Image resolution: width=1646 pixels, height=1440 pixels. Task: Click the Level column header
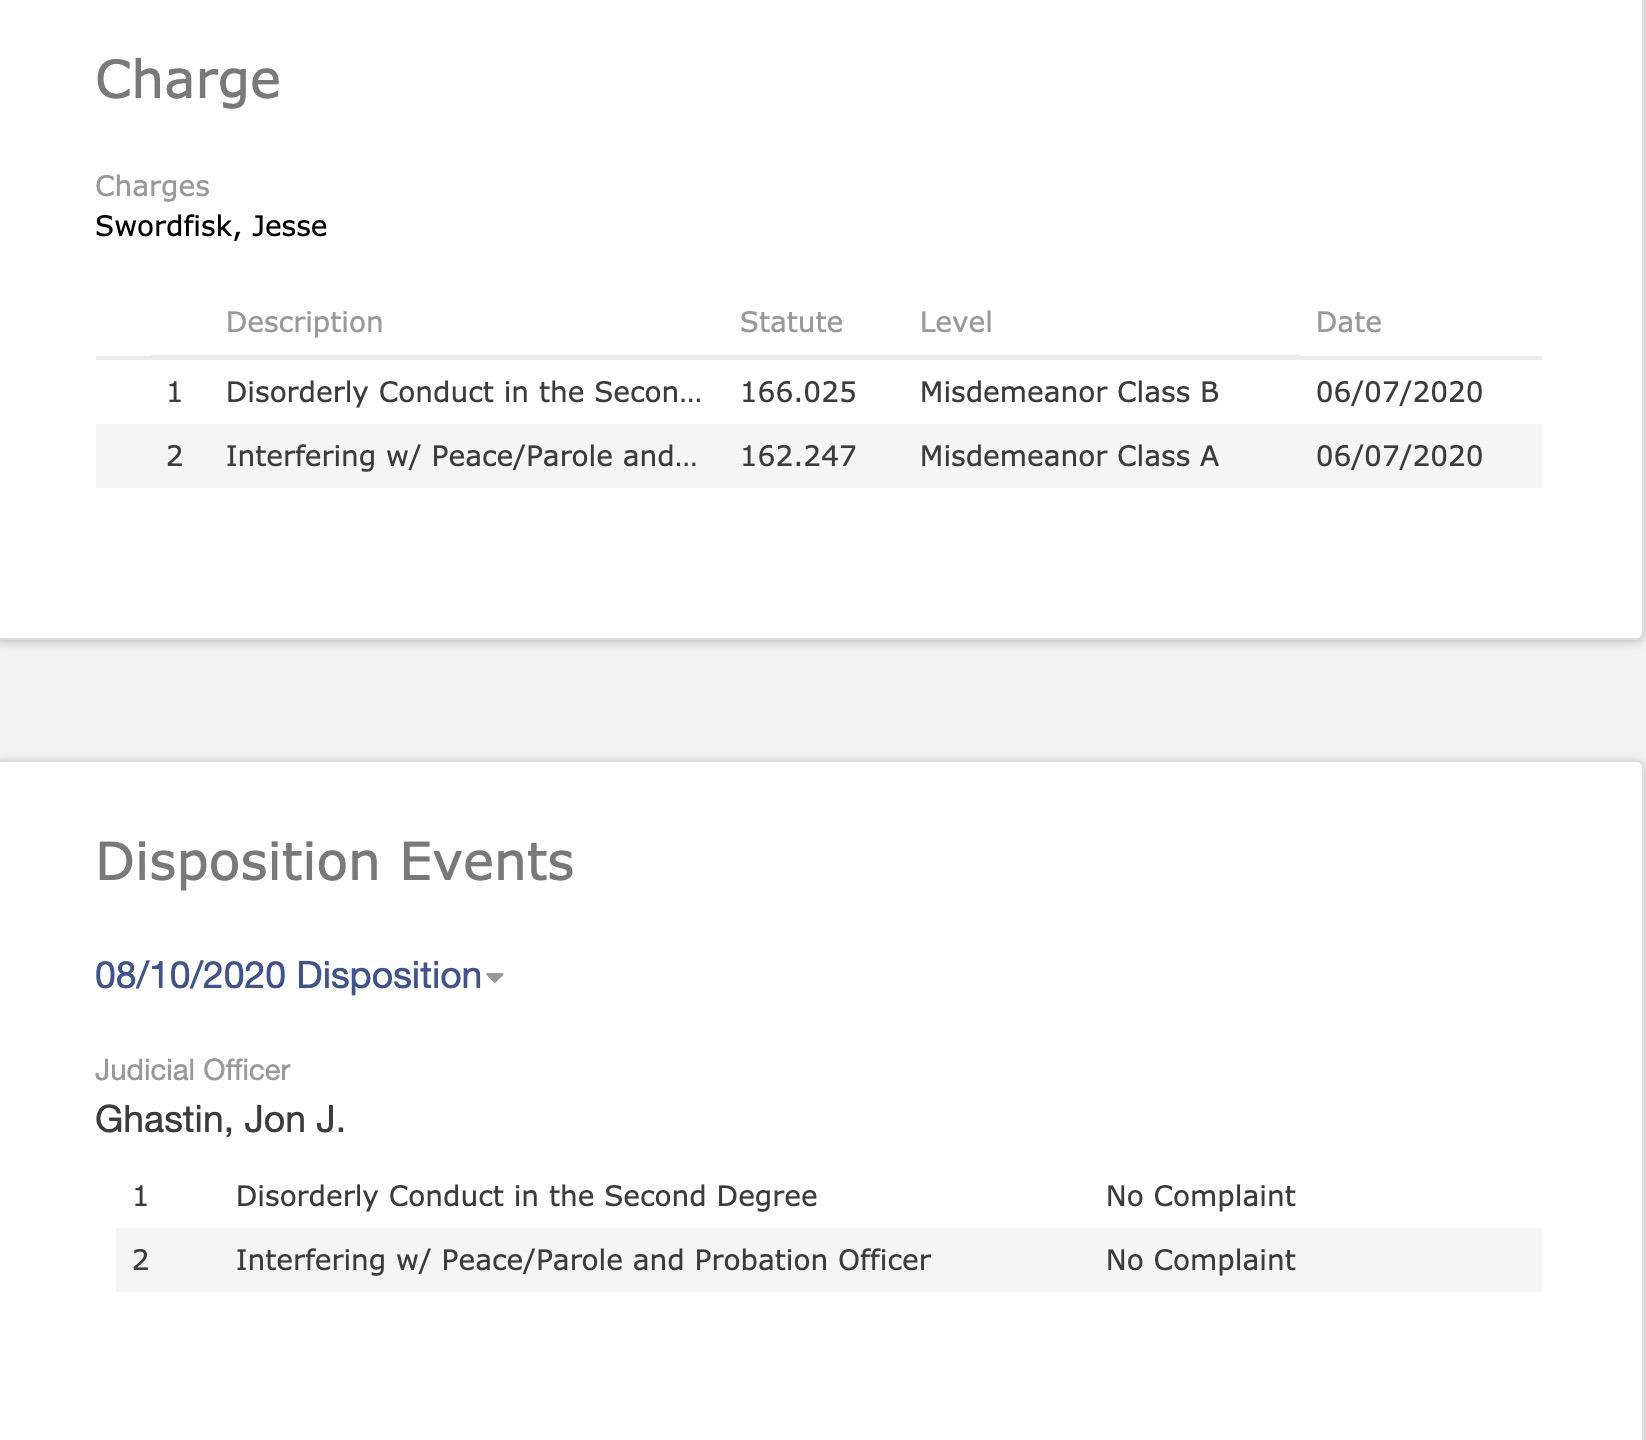tap(955, 322)
